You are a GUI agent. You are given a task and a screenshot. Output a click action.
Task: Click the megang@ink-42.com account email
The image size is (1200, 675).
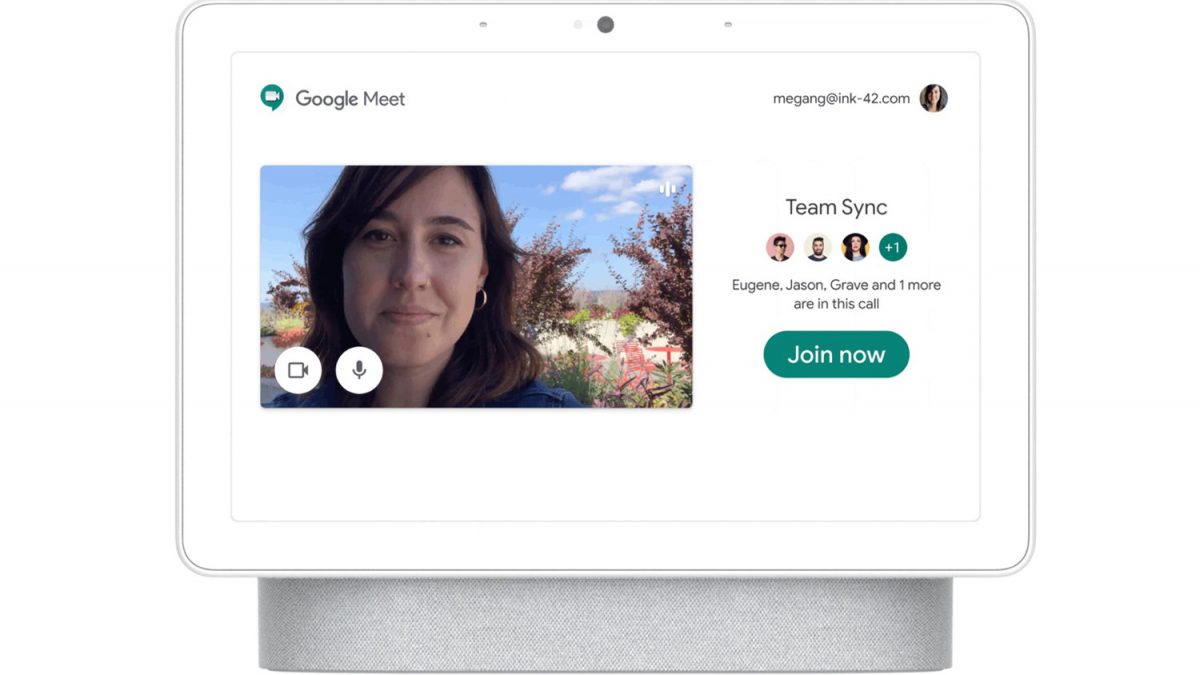[x=841, y=98]
